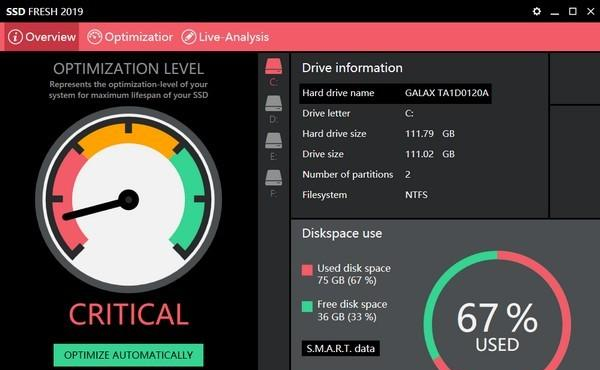
Task: Open the Overview tab
Action: click(x=41, y=37)
